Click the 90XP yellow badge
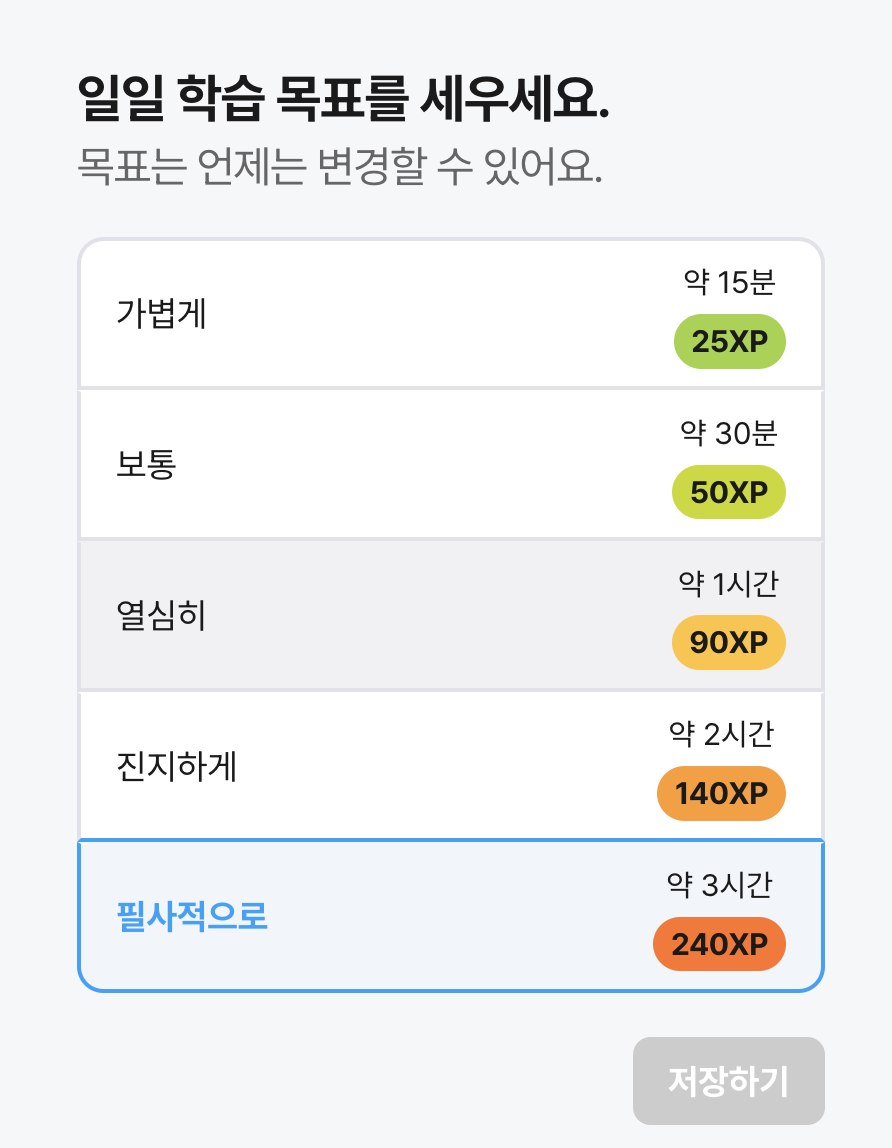892x1148 pixels. (729, 643)
